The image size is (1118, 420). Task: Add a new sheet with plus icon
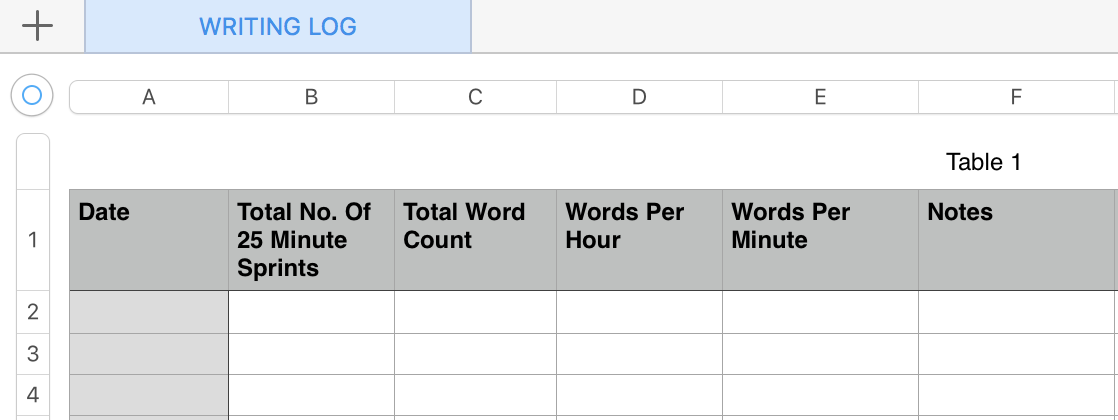(37, 26)
